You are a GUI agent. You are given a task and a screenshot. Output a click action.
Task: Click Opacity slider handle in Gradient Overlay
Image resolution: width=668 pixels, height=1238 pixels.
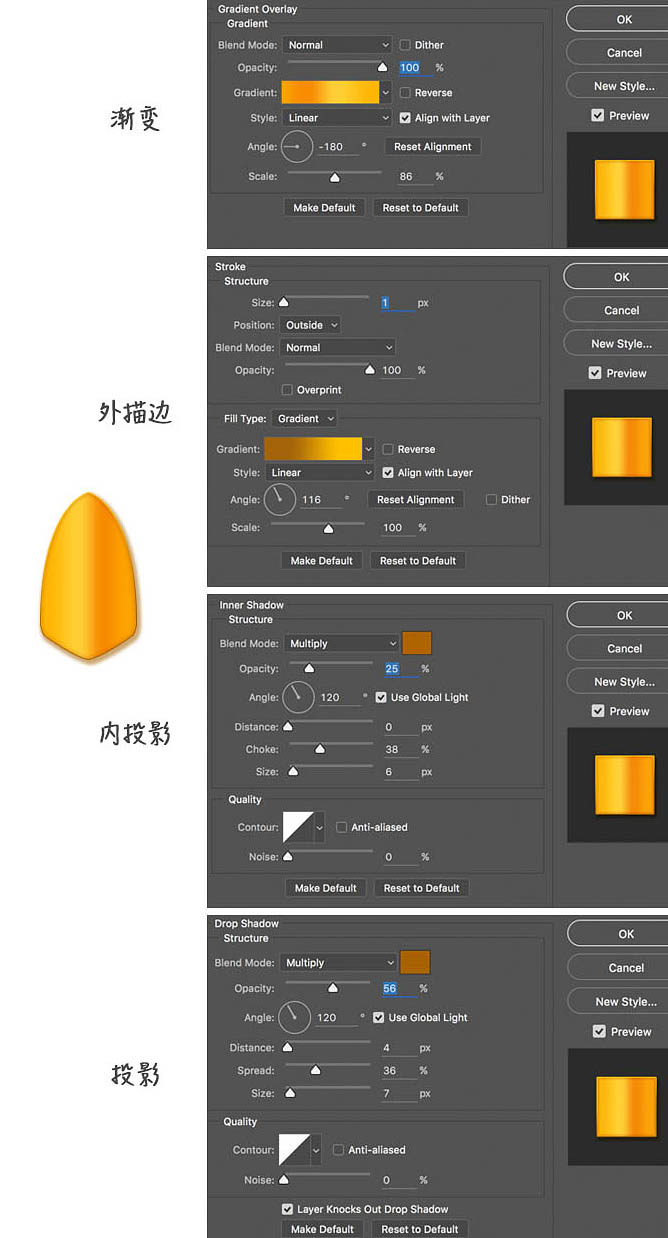coord(382,68)
